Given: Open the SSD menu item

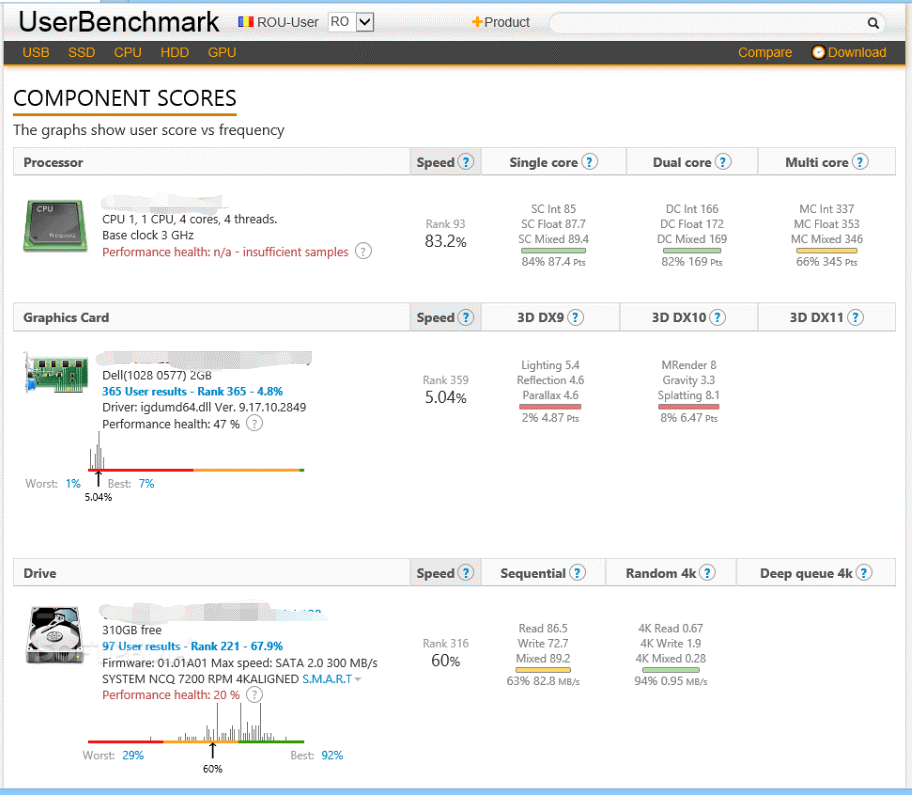Looking at the screenshot, I should click(81, 52).
